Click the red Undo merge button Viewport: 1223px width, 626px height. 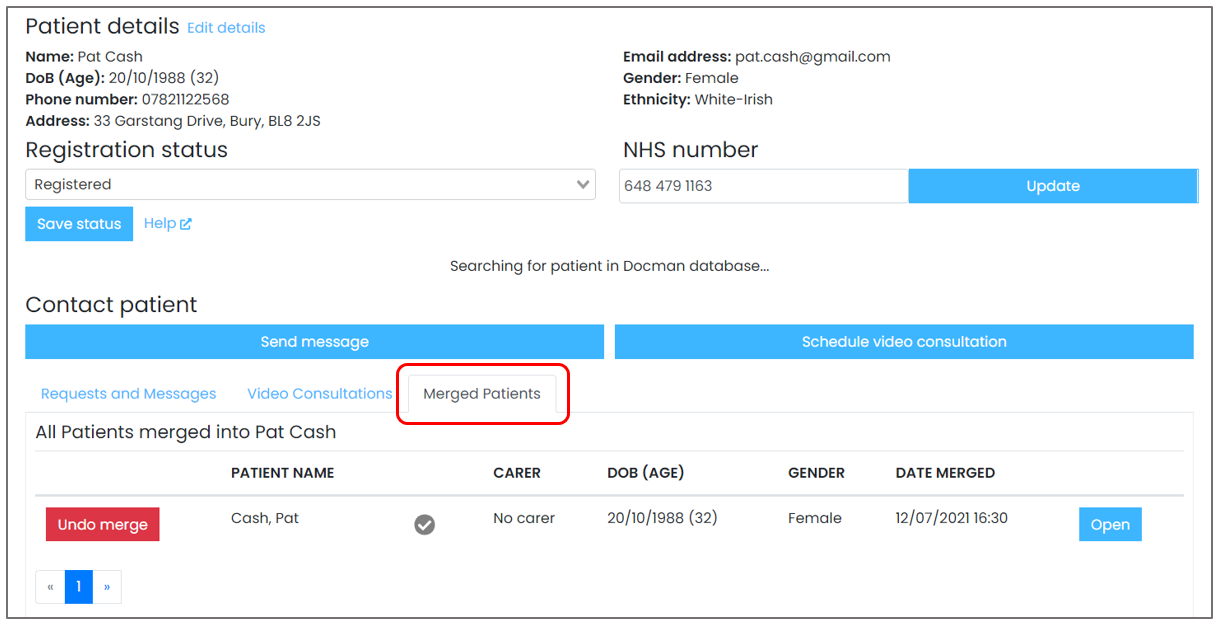click(x=102, y=525)
